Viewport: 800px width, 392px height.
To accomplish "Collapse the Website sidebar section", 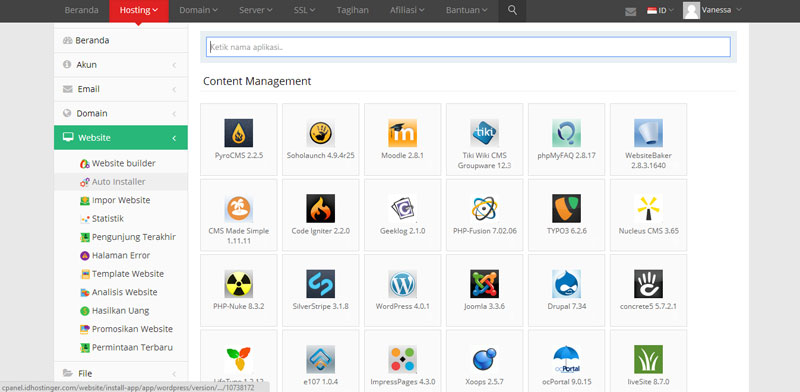I will [120, 138].
